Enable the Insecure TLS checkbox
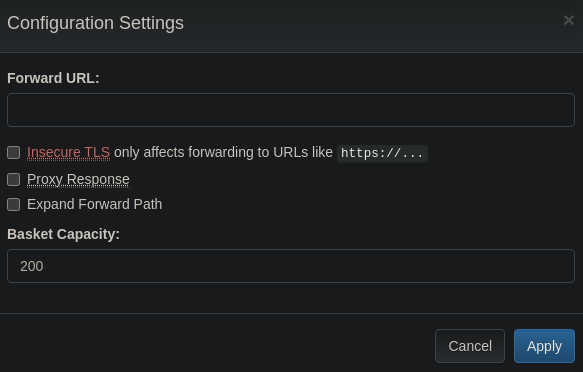Screen dimensions: 583x372 pos(14,152)
